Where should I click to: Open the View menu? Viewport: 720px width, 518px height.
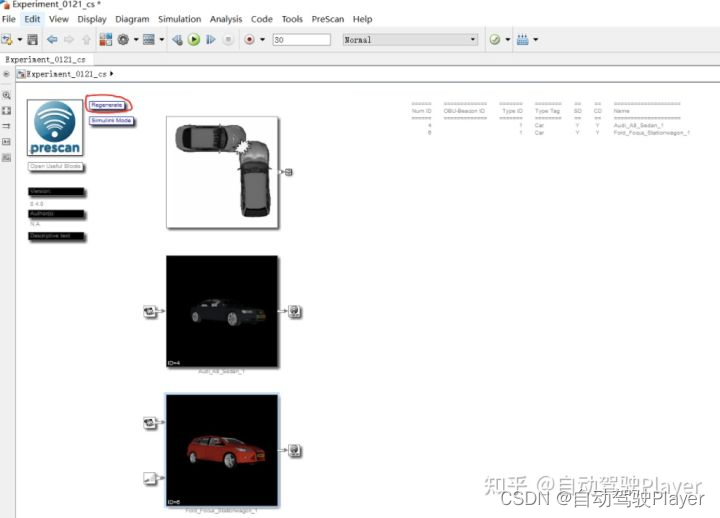[x=59, y=19]
